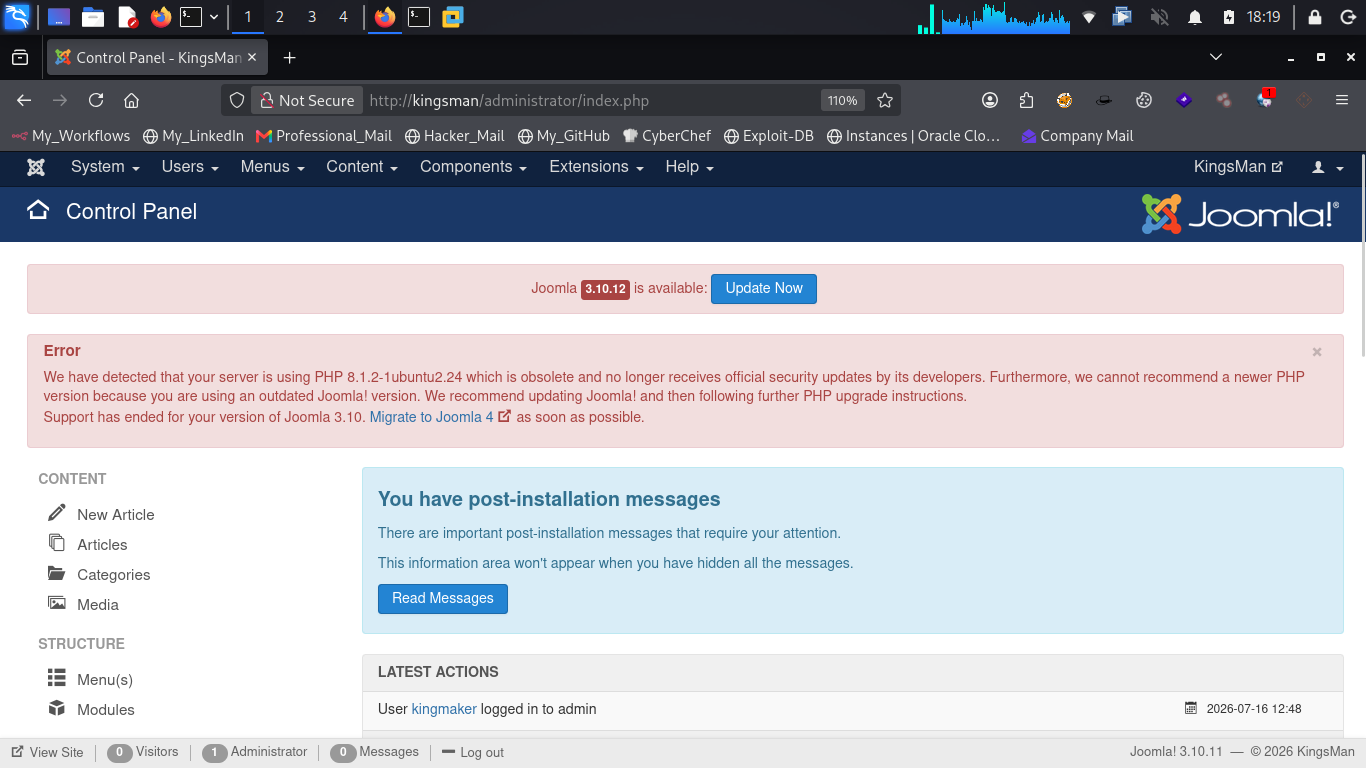Click the muted volume tray icon

click(1160, 17)
